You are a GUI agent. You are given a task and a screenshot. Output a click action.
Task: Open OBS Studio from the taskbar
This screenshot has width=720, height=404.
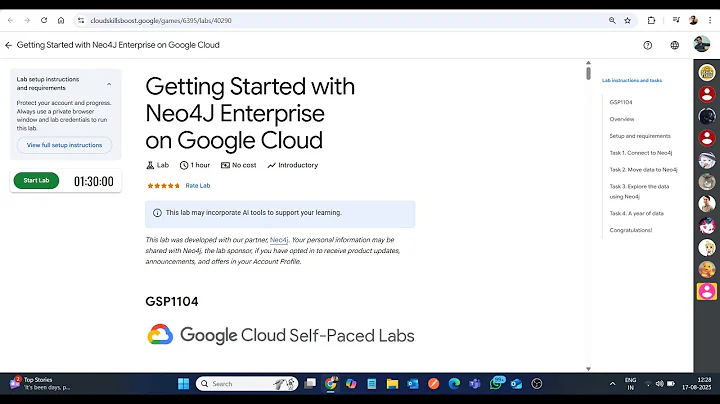click(537, 383)
